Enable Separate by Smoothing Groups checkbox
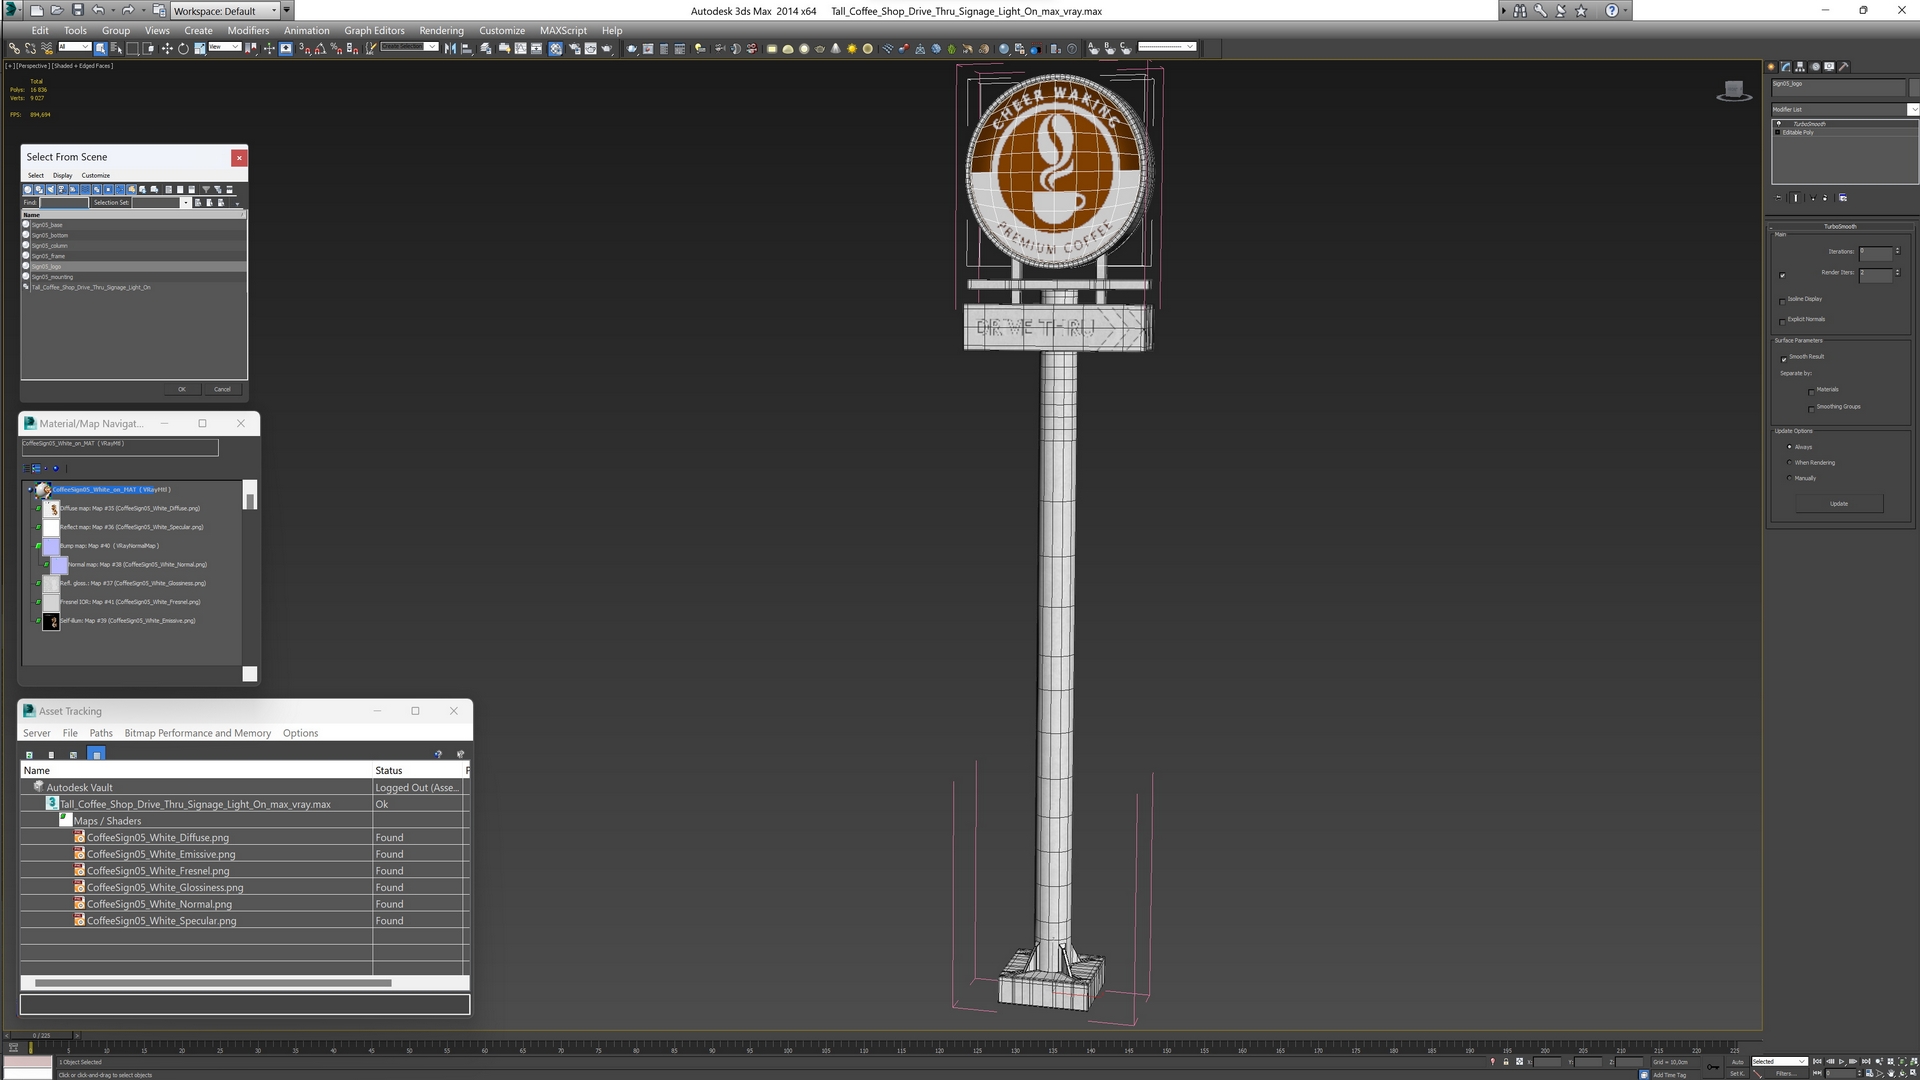This screenshot has height=1080, width=1920. (1811, 408)
